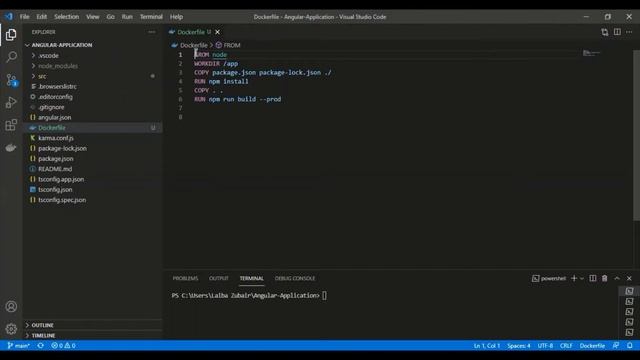Image resolution: width=640 pixels, height=360 pixels.
Task: Open the Run and Debug view icon
Action: (x=11, y=102)
